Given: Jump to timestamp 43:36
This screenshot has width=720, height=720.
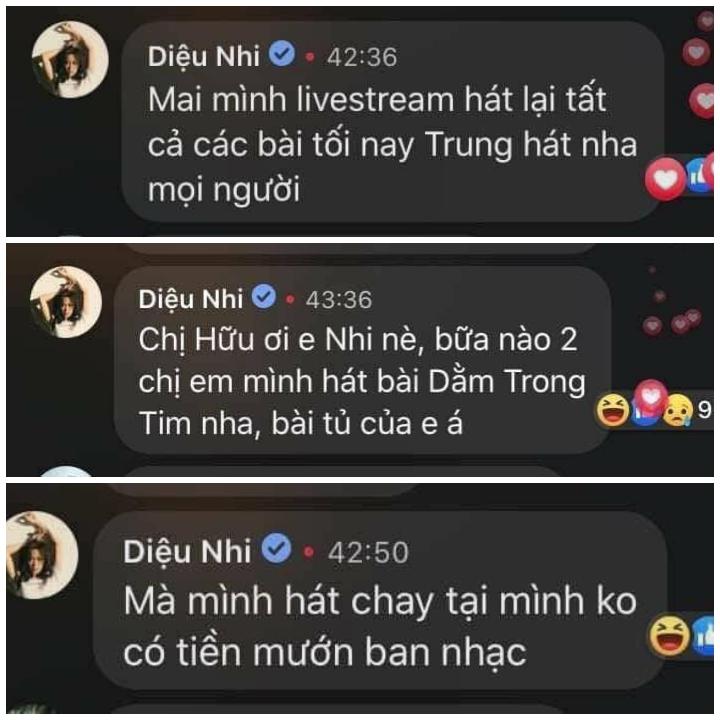Looking at the screenshot, I should click(x=339, y=300).
